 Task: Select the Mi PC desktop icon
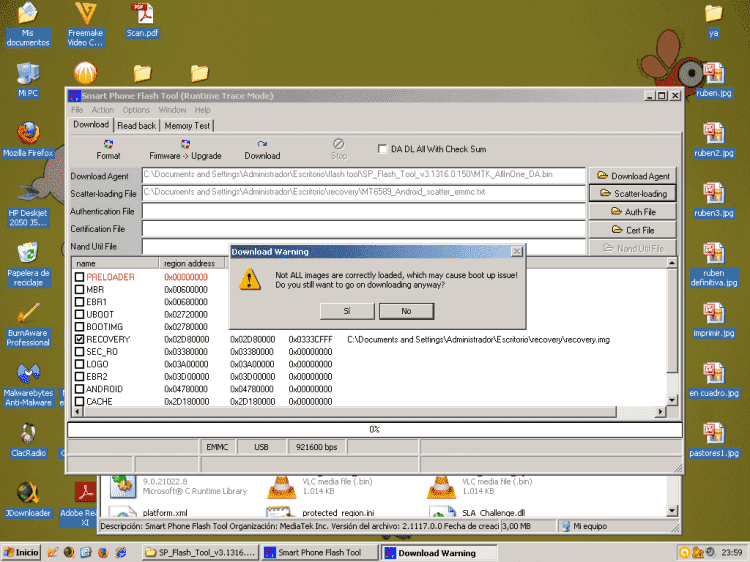(x=28, y=80)
